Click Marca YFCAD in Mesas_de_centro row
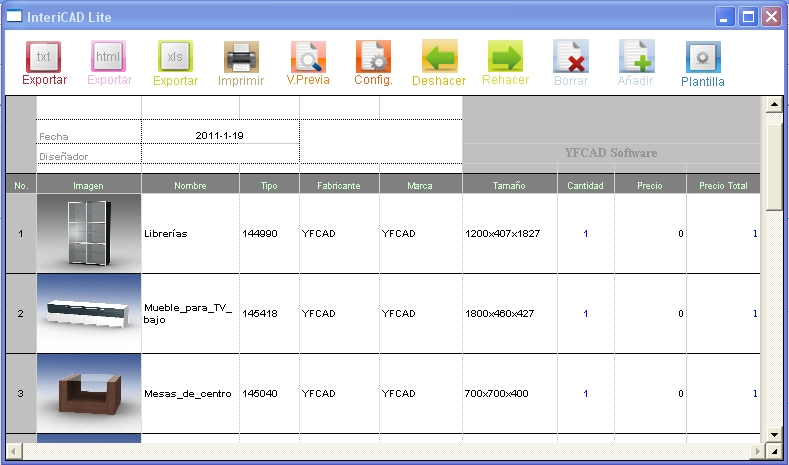Viewport: 789px width, 465px height. (x=399, y=394)
